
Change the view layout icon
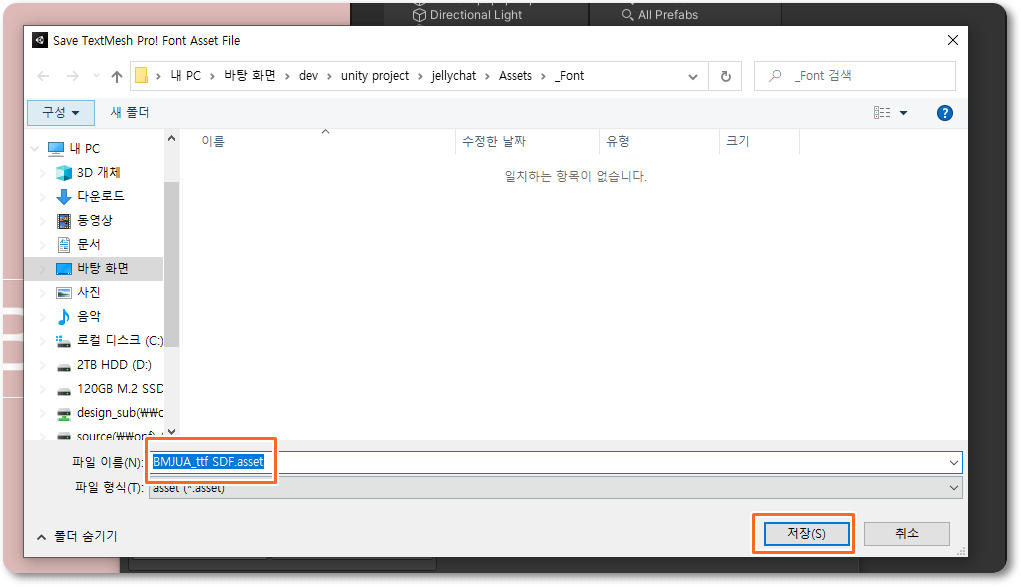click(882, 113)
